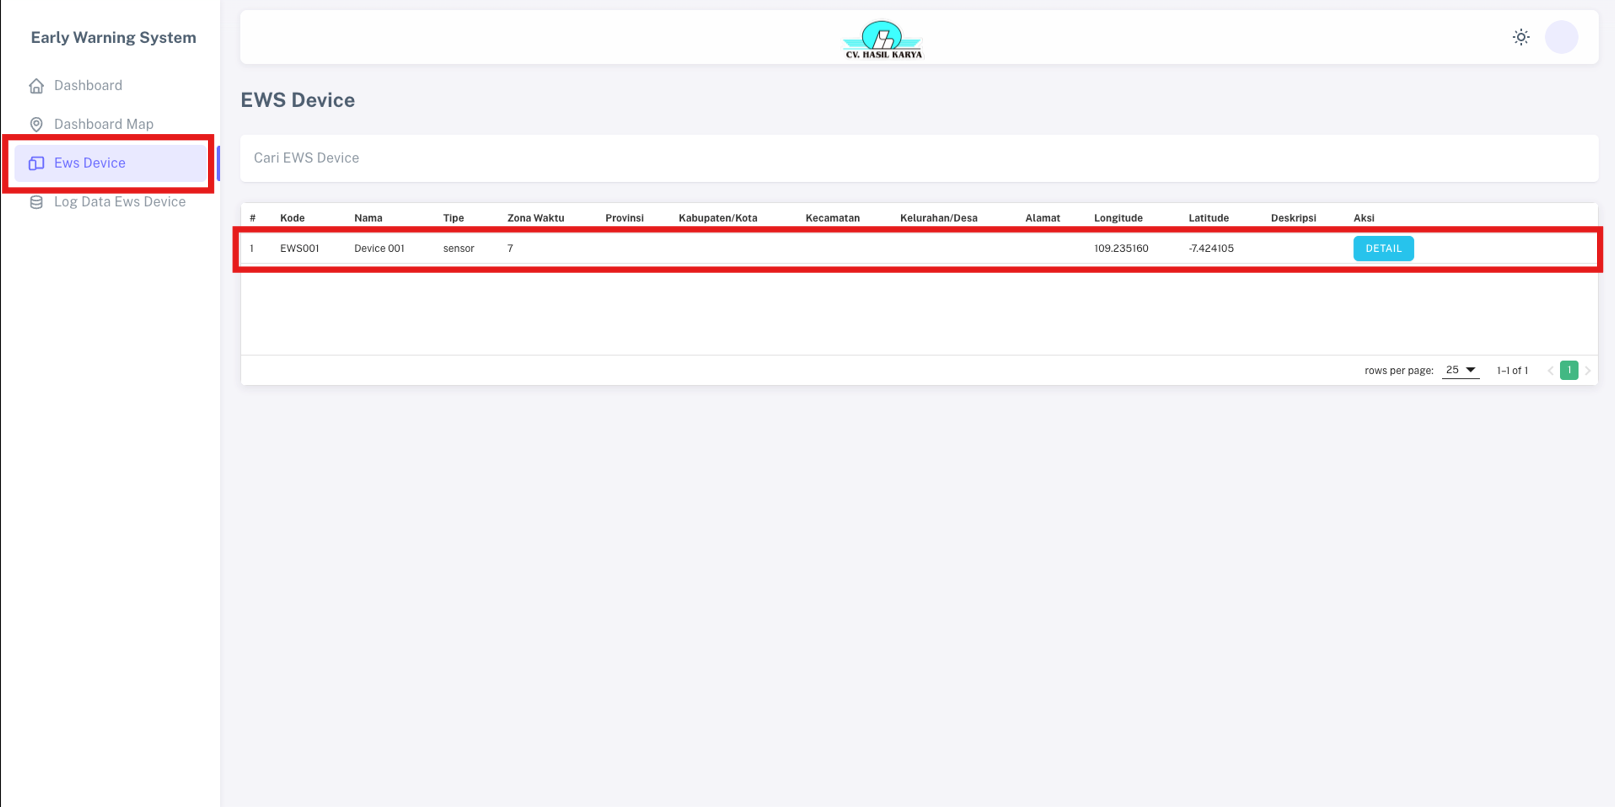Select page number 1 button
Viewport: 1615px width, 807px height.
click(x=1569, y=371)
